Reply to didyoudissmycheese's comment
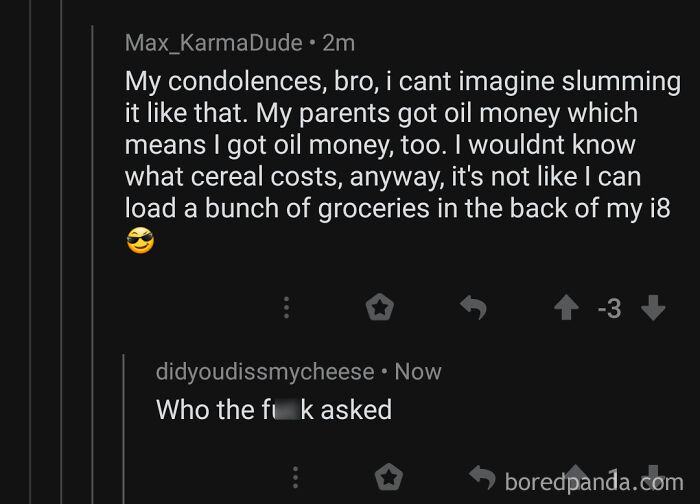Viewport: 700px width, 504px height. point(482,478)
